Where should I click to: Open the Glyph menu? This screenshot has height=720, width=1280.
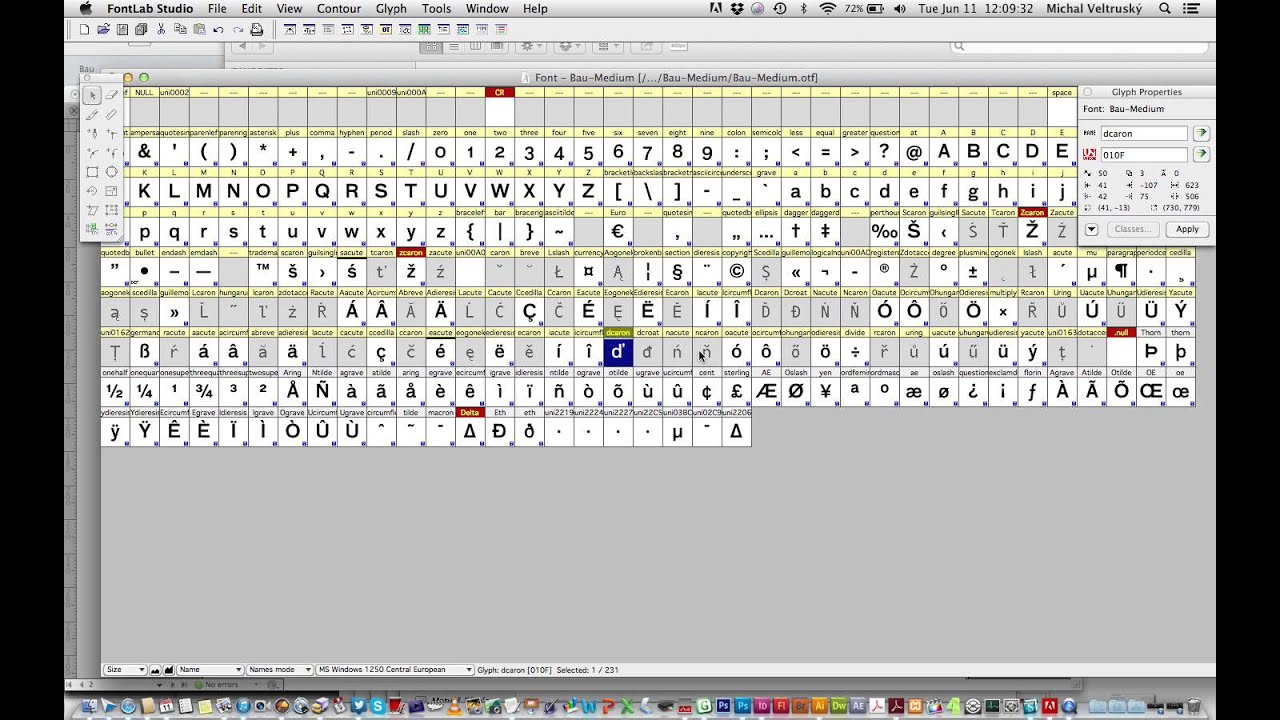pos(391,8)
